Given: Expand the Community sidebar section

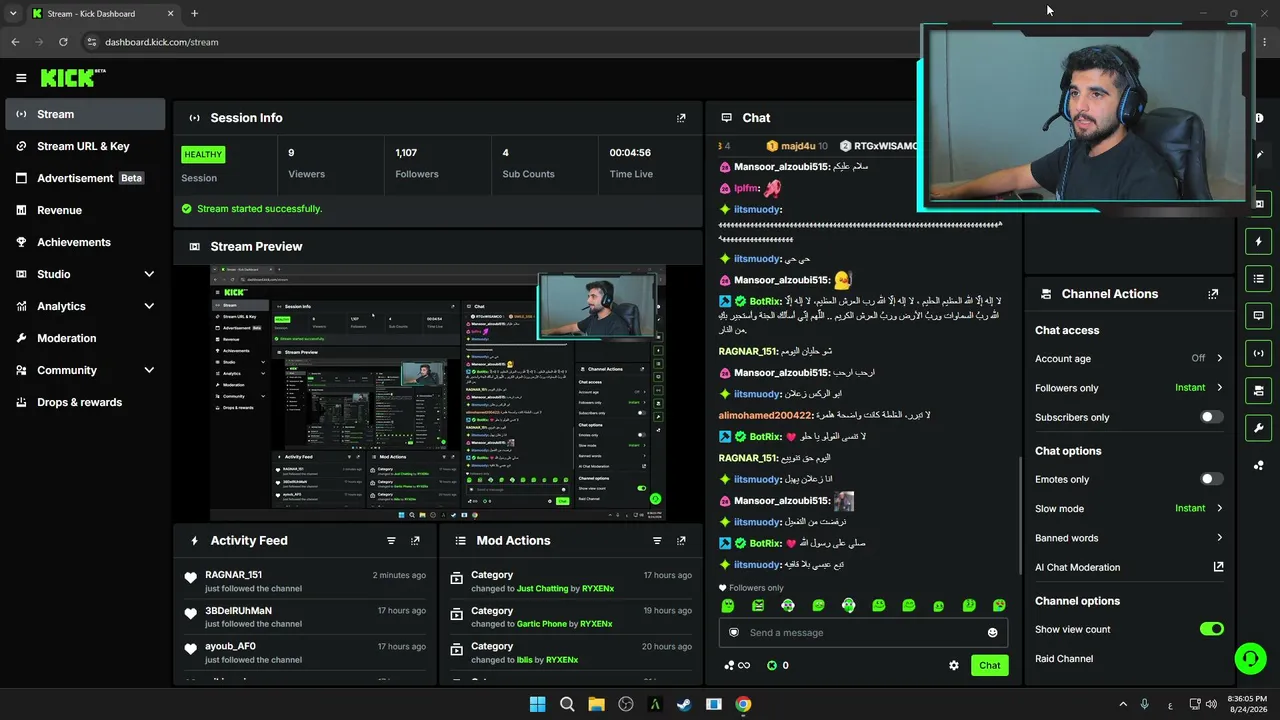Looking at the screenshot, I should tap(149, 370).
